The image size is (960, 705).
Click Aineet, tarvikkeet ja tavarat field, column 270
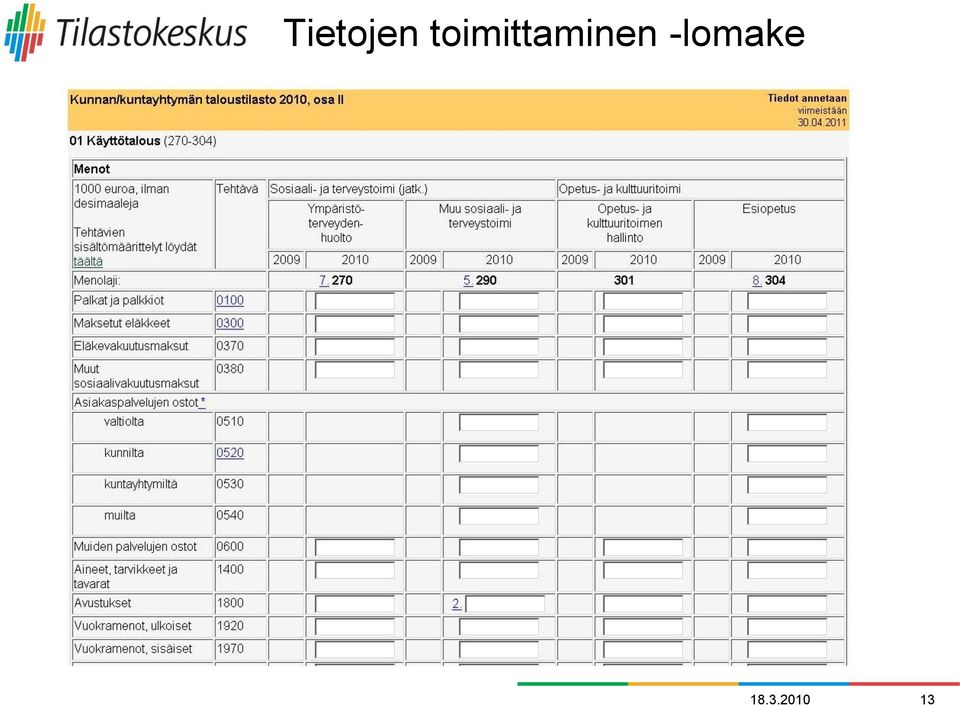coord(355,570)
